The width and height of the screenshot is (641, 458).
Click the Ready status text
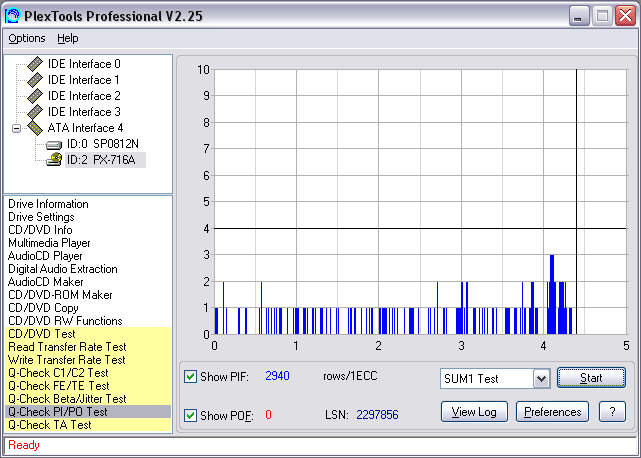pos(24,445)
